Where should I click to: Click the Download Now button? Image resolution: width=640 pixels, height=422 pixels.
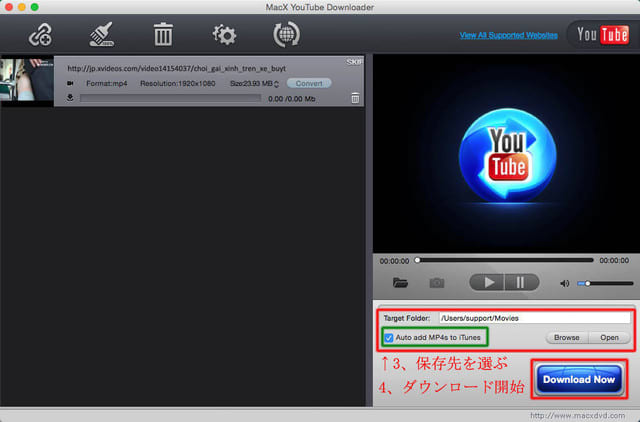[x=579, y=379]
